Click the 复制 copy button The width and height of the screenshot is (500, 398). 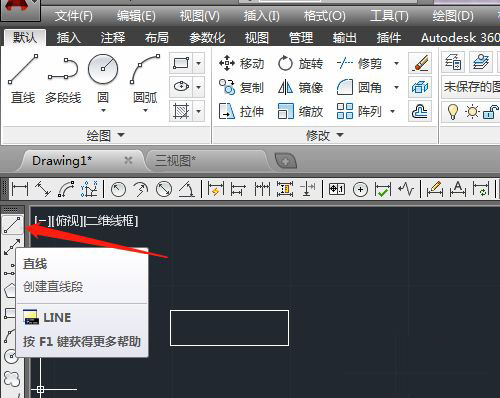click(241, 87)
